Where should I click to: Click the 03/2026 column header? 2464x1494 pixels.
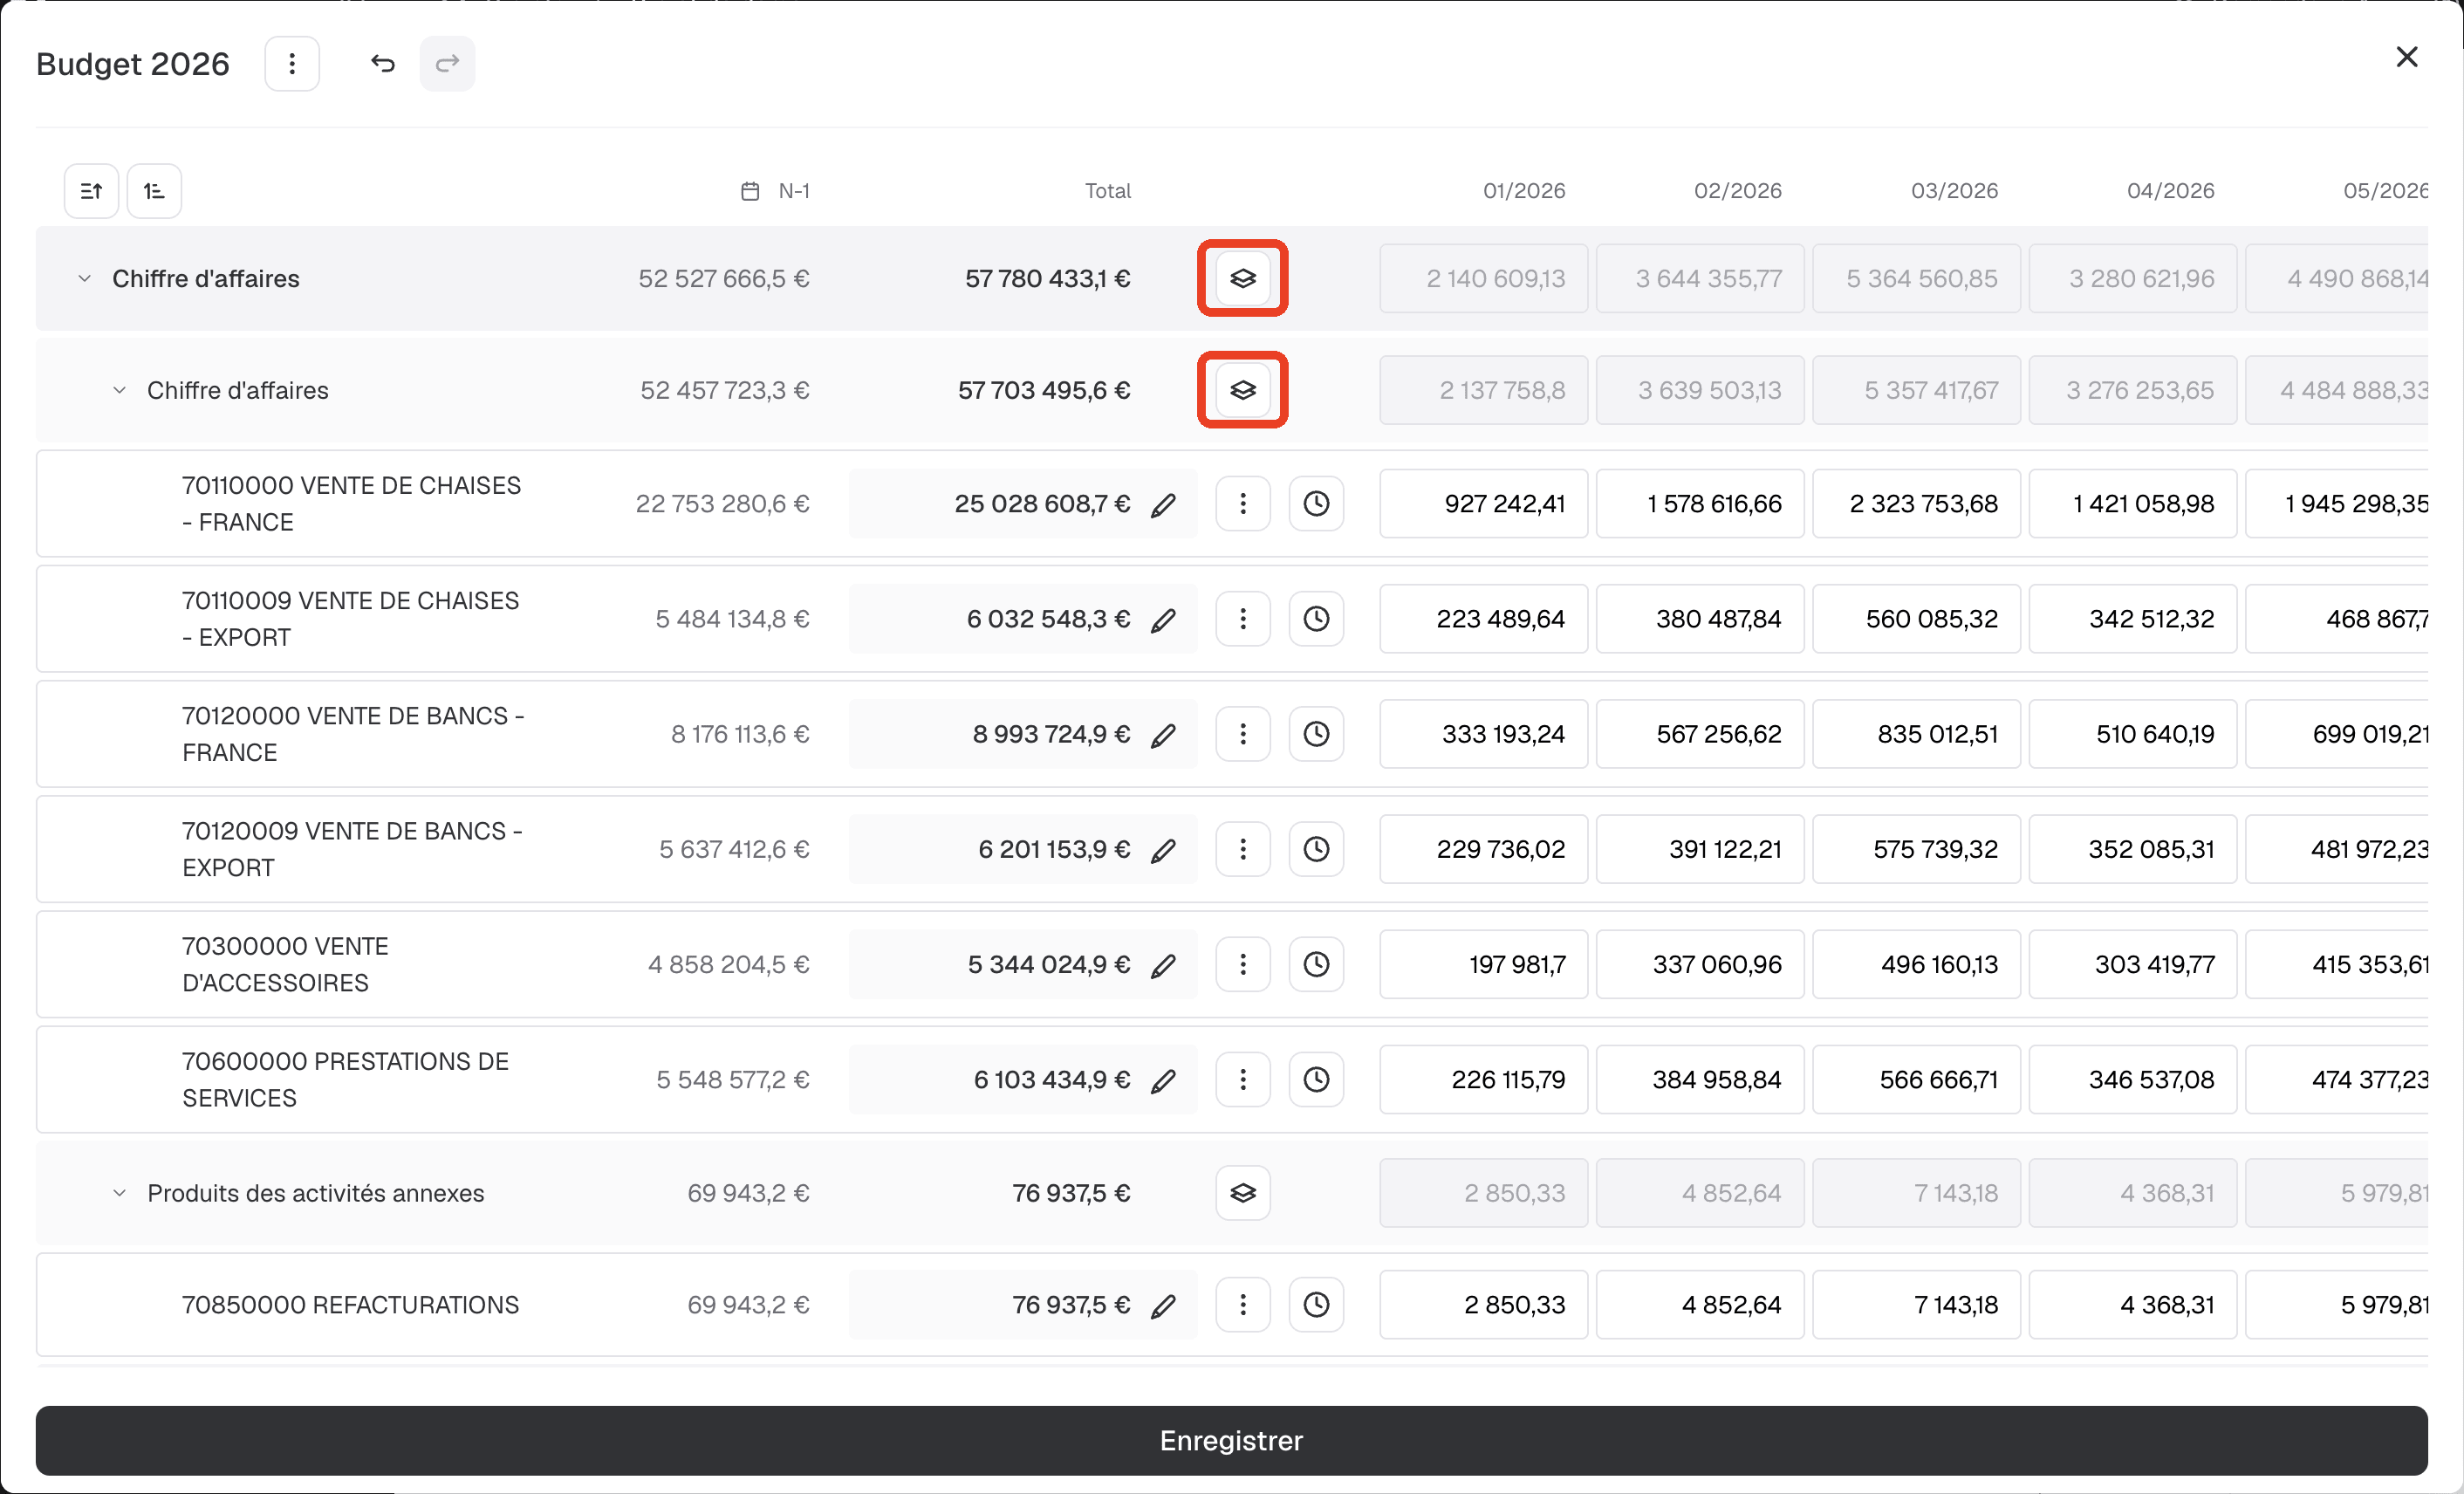click(1954, 191)
